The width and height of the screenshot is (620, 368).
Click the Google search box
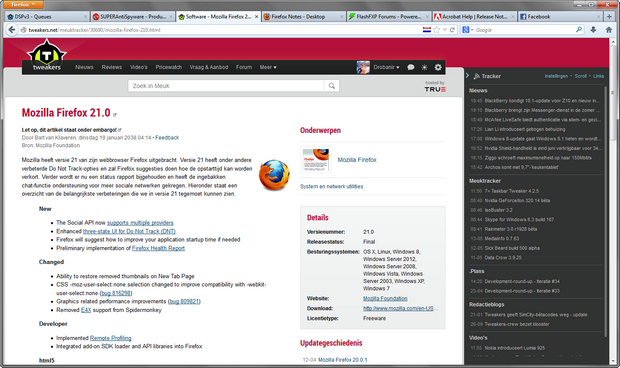[x=524, y=30]
